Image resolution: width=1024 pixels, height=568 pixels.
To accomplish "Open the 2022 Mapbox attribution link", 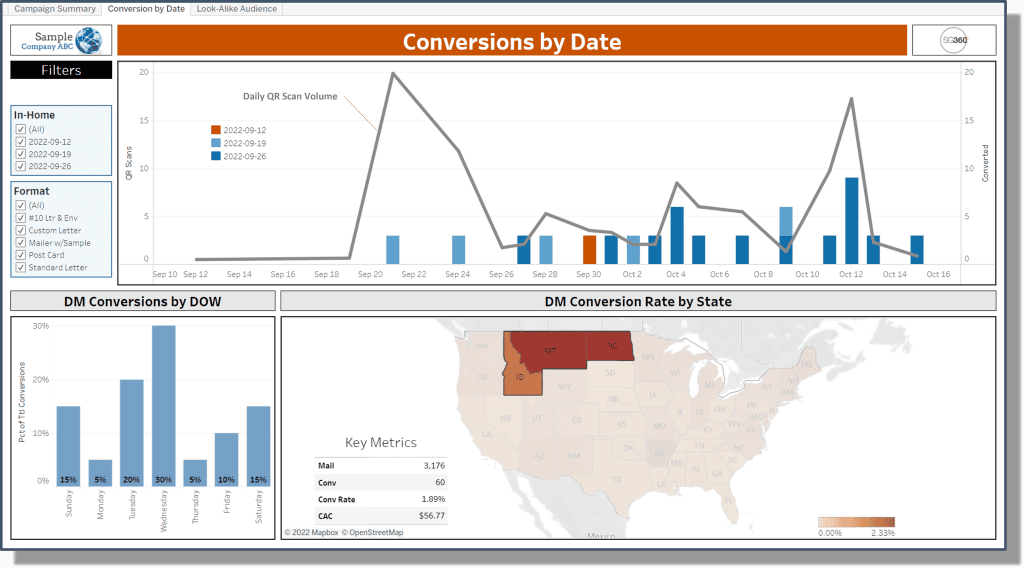I will 312,533.
